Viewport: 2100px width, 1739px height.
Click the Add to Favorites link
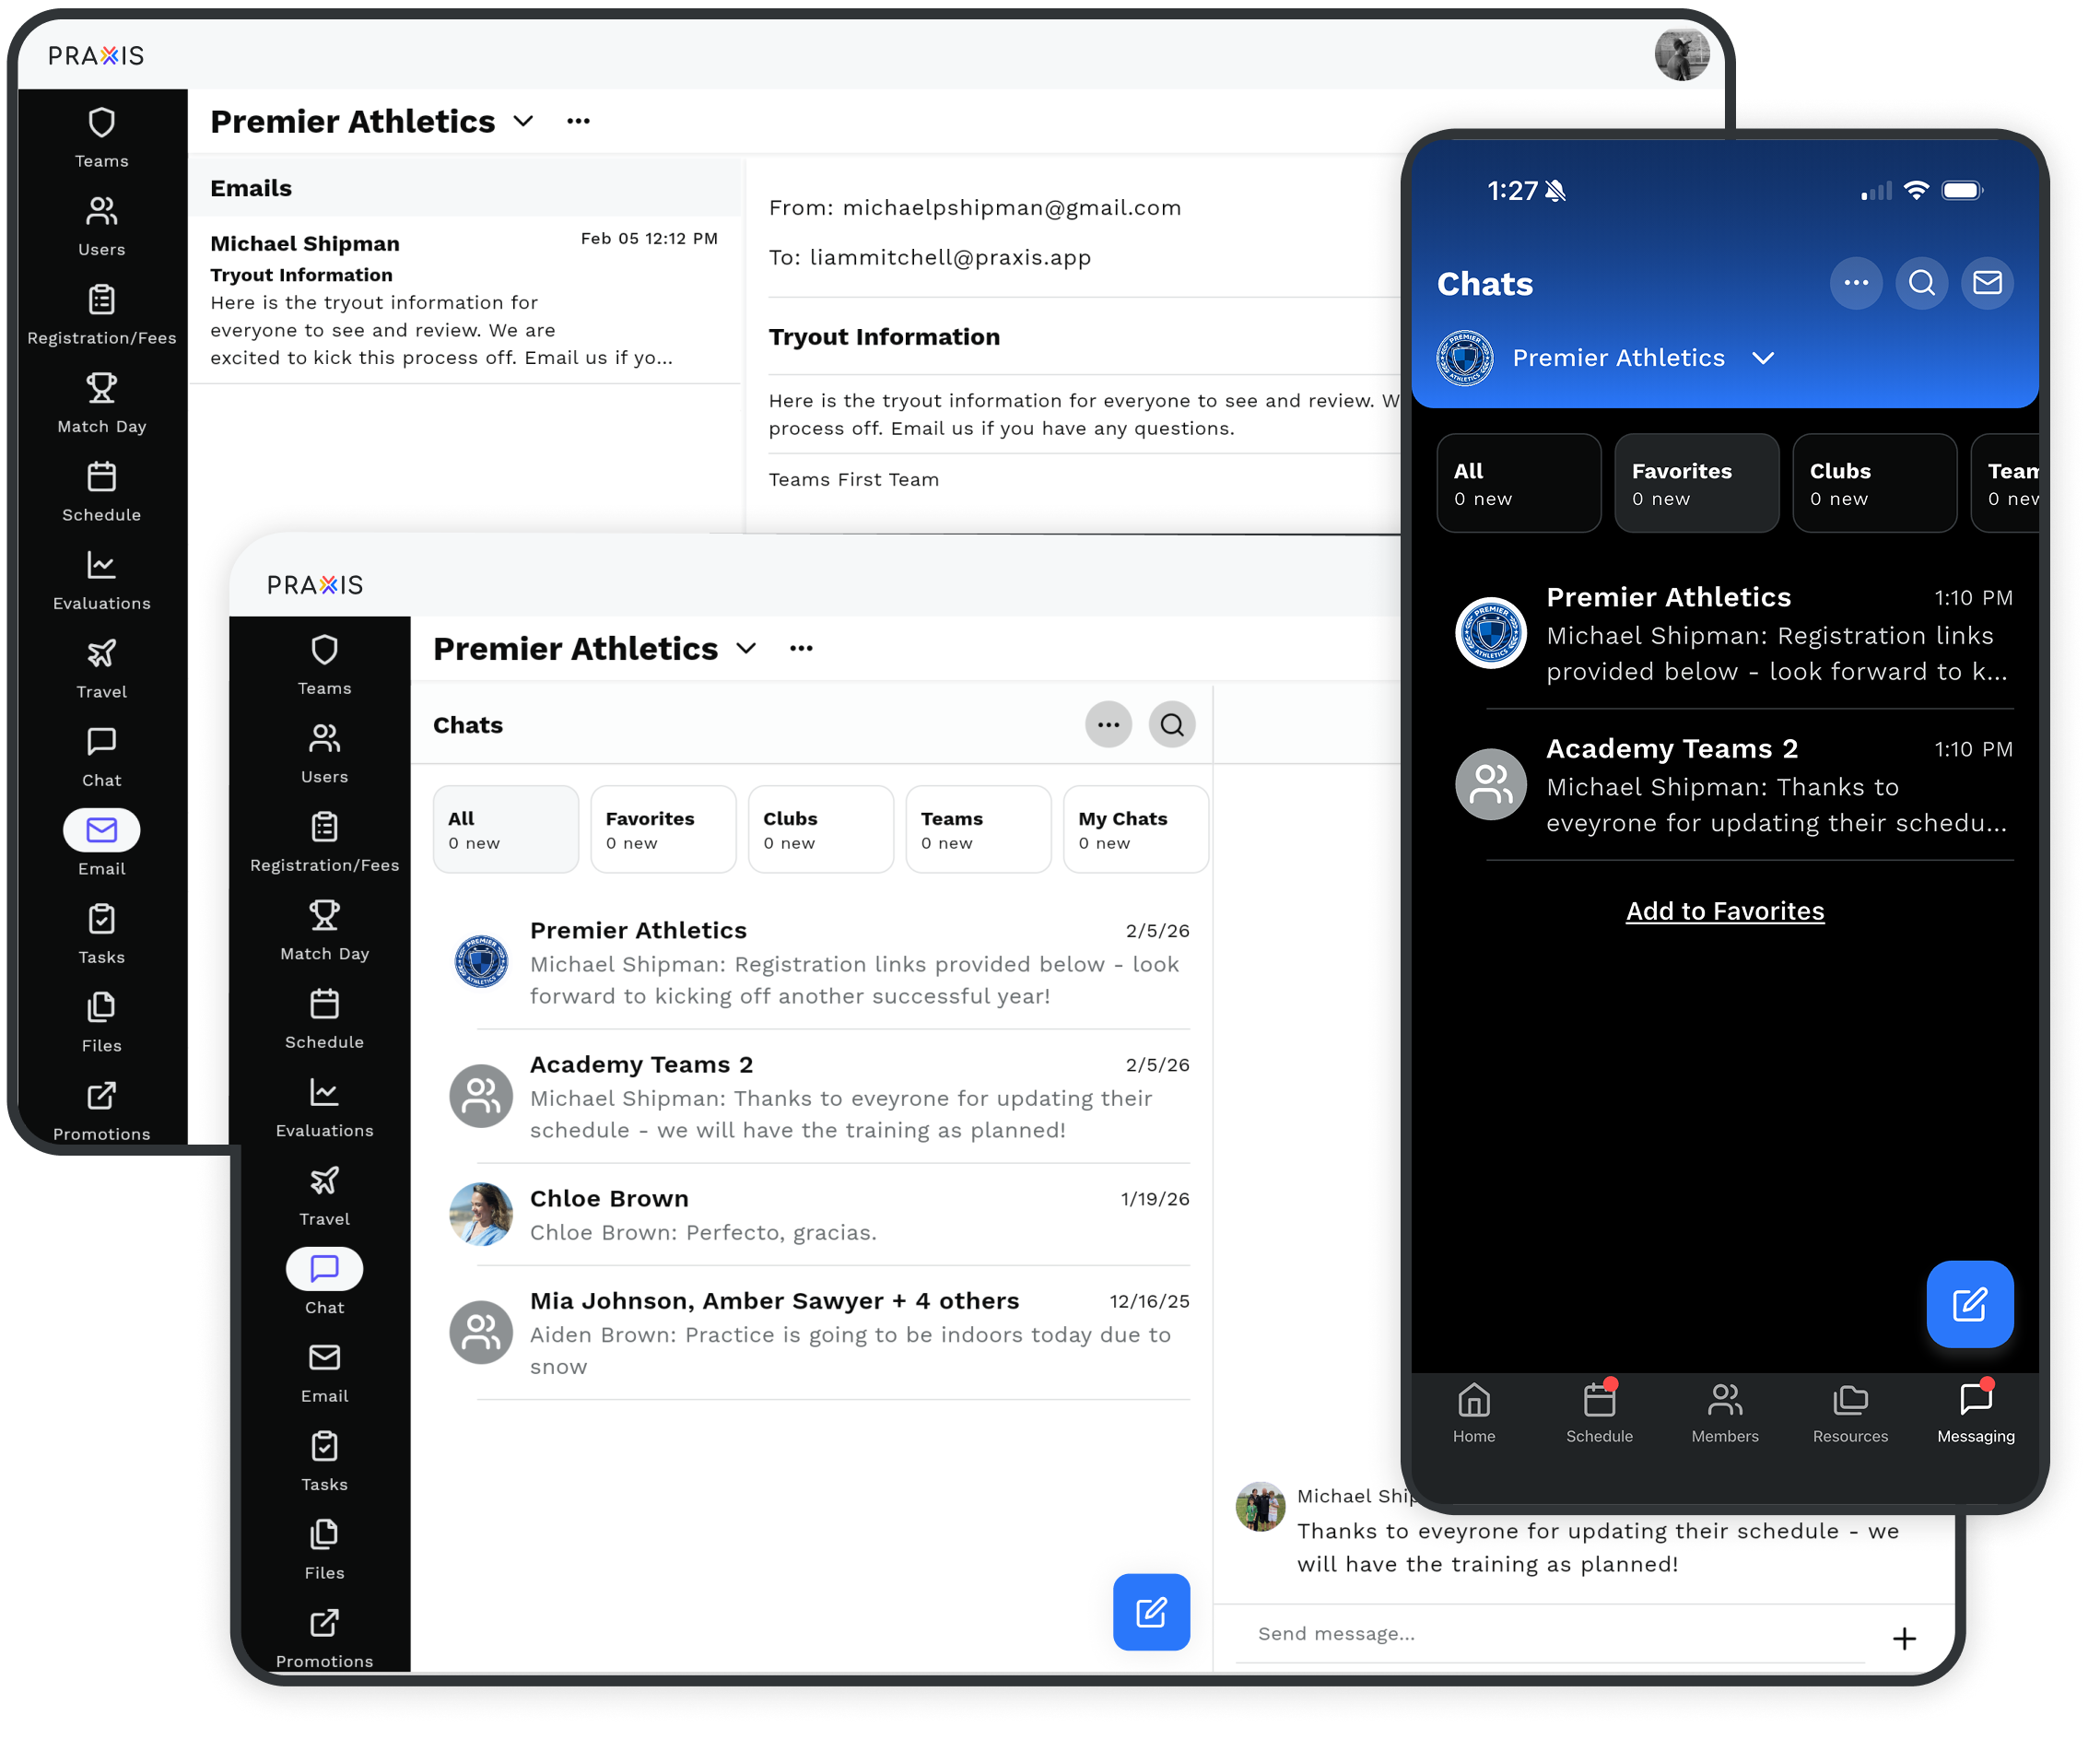point(1724,911)
